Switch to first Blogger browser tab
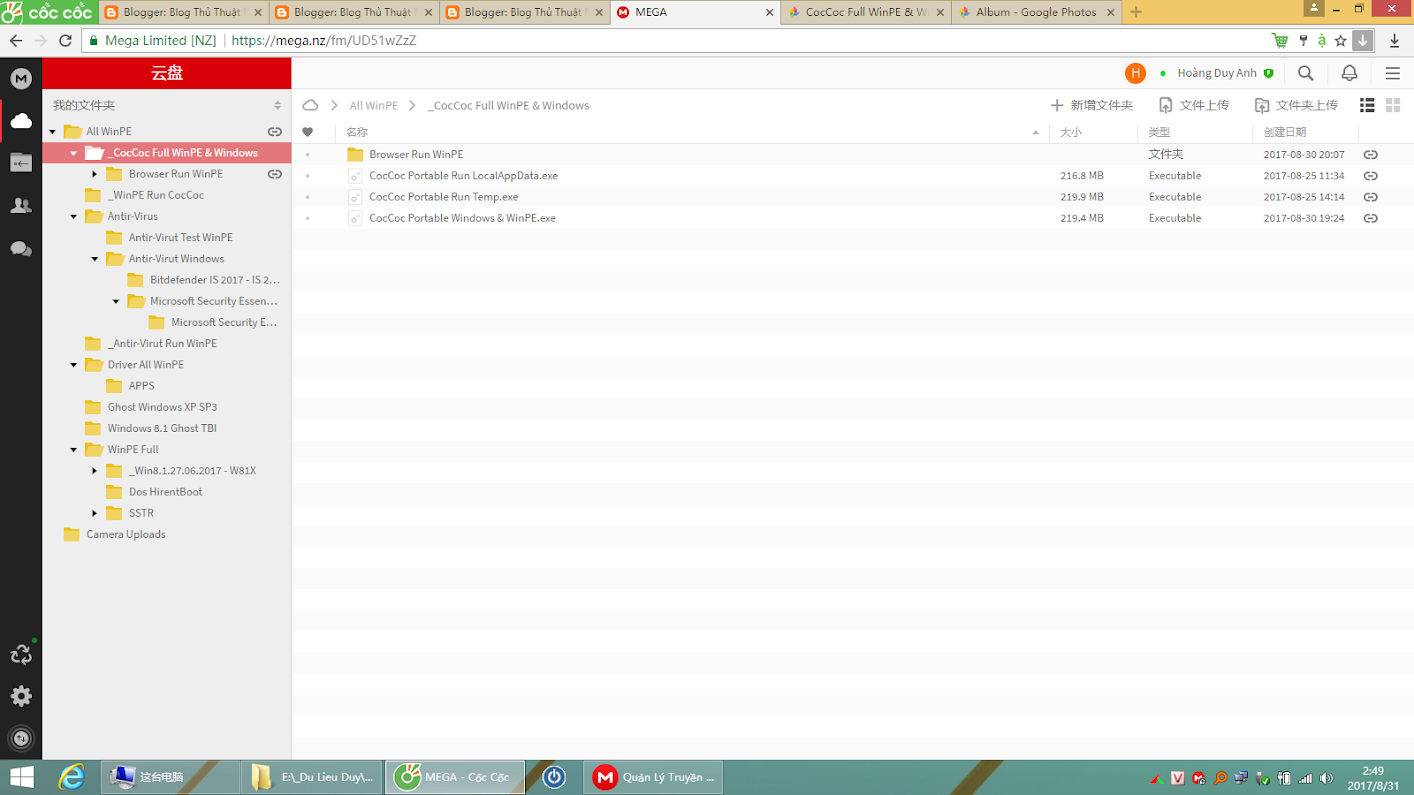This screenshot has height=795, width=1414. (184, 12)
